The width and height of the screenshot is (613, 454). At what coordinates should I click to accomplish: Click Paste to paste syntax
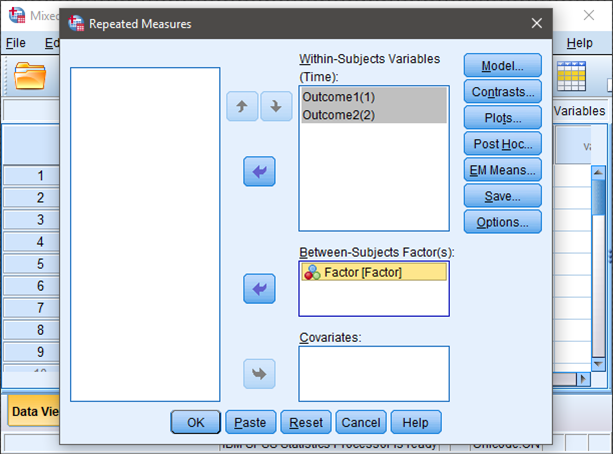250,422
